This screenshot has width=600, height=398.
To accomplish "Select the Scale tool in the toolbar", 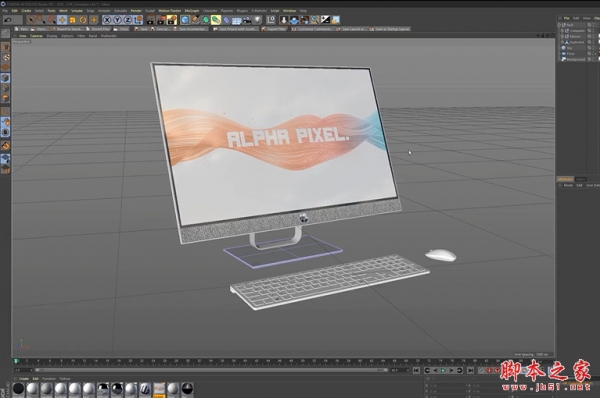I will [72, 20].
